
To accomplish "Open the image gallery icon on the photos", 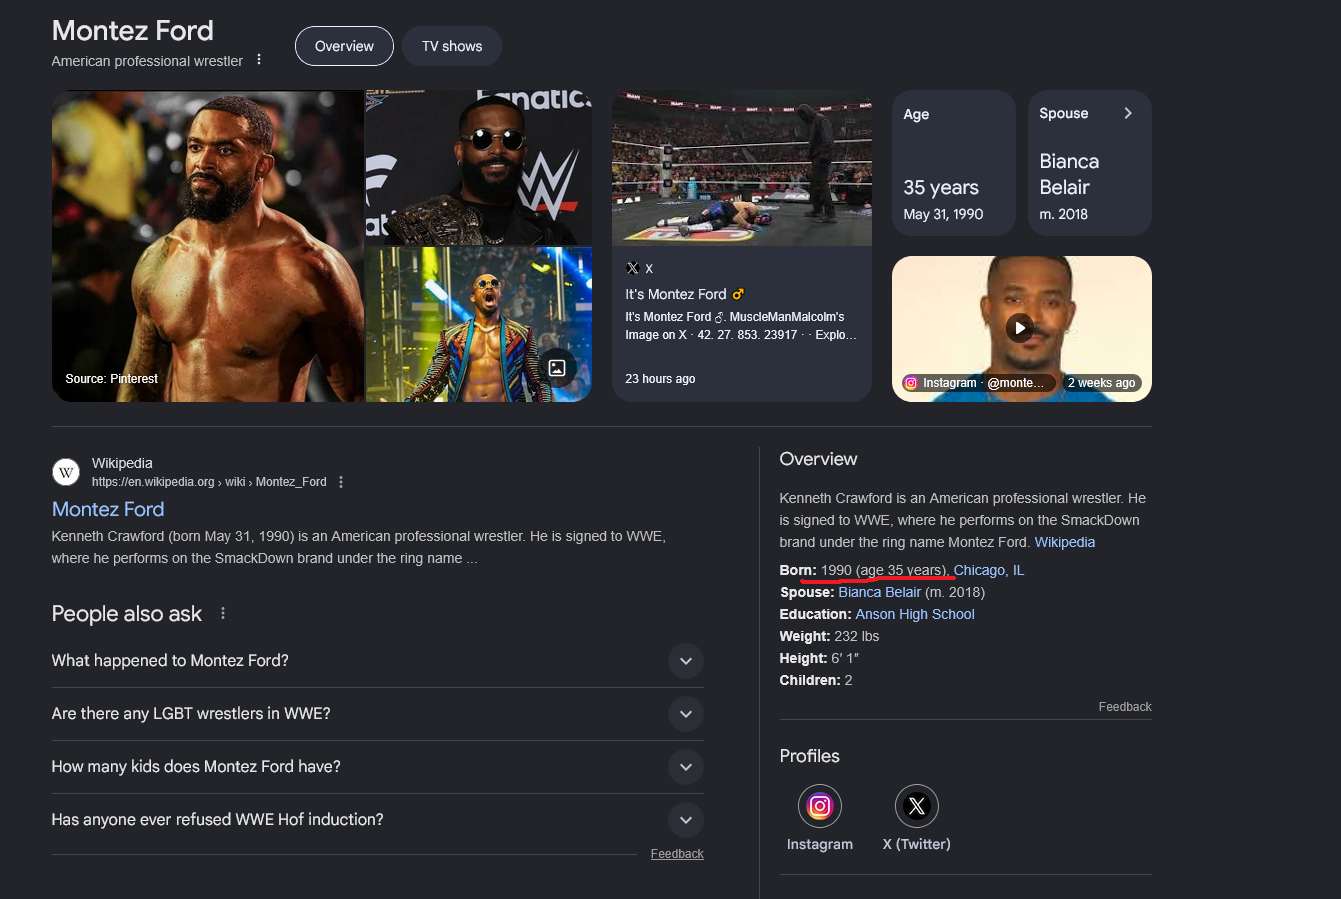I will [x=557, y=368].
